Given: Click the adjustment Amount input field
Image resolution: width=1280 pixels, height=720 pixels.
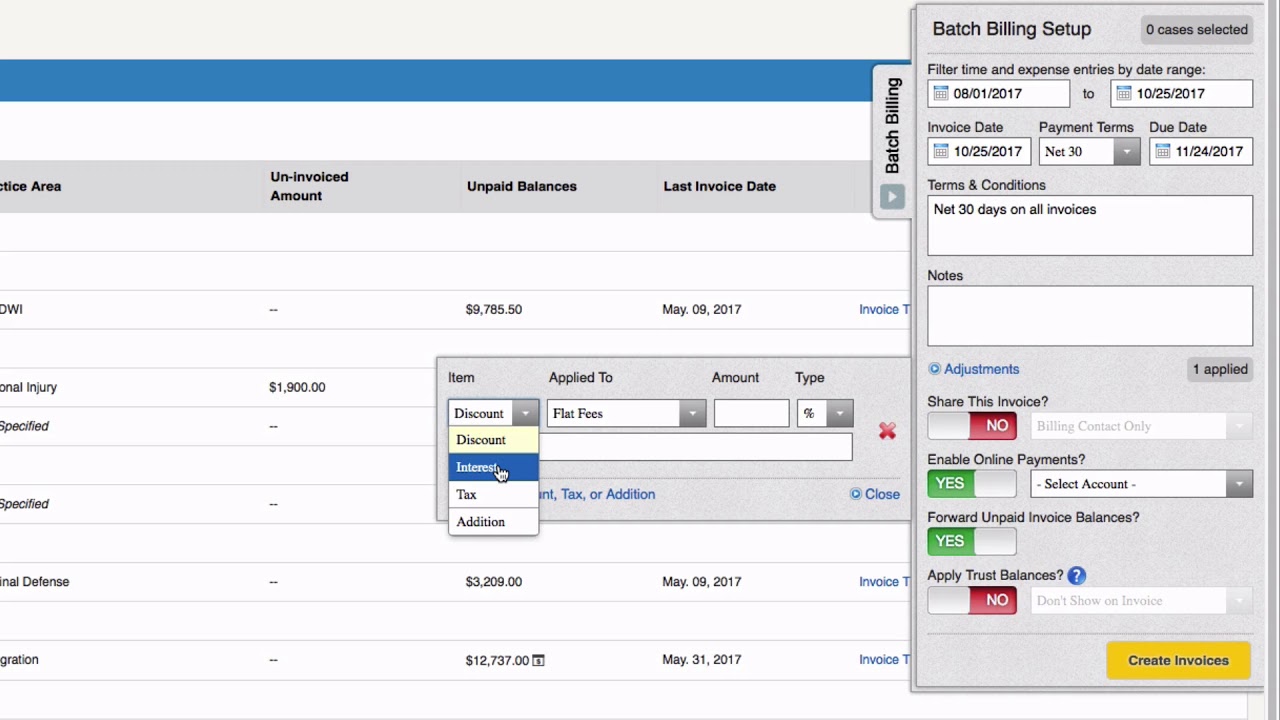Looking at the screenshot, I should pyautogui.click(x=751, y=414).
